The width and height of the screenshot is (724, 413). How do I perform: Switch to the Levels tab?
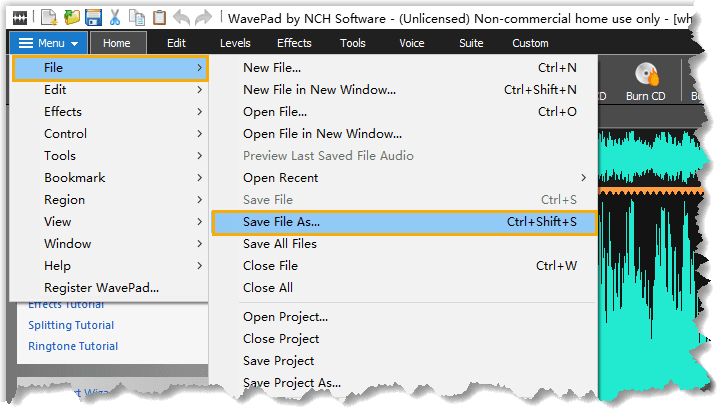(235, 43)
